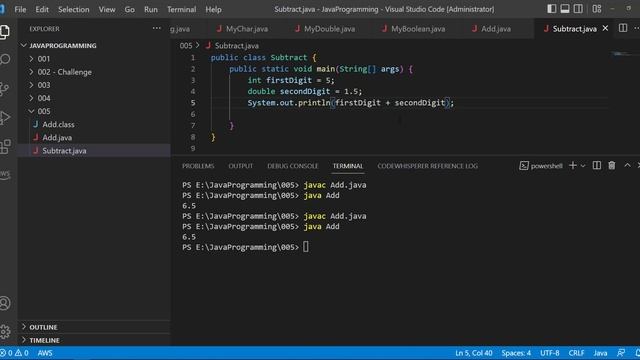Switch to Debug Console tab

coord(292,166)
